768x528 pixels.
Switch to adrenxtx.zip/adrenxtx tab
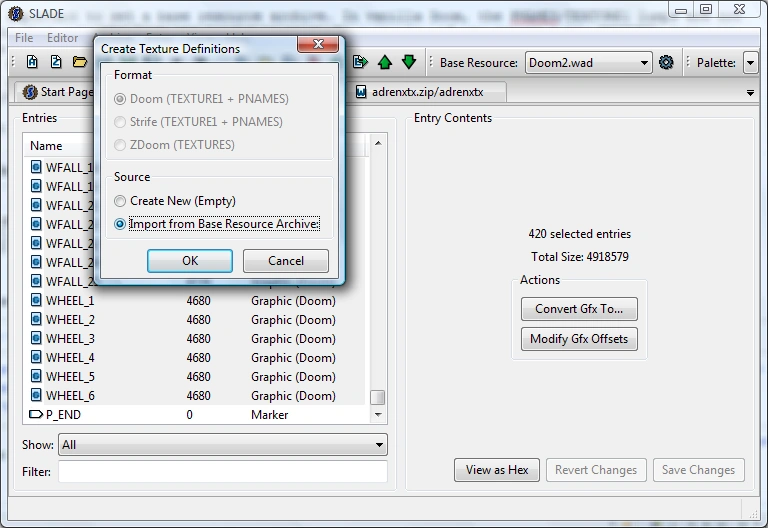[x=427, y=92]
